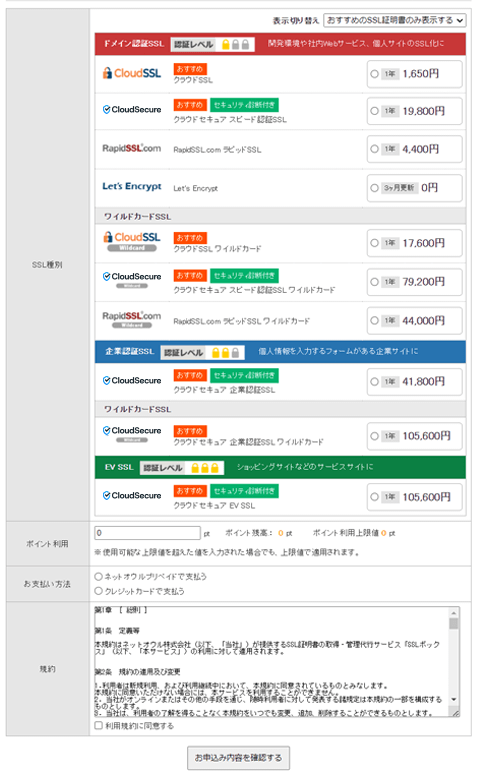This screenshot has height=778, width=480.
Task: Click the Let's Encrypt logo
Action: pos(132,187)
